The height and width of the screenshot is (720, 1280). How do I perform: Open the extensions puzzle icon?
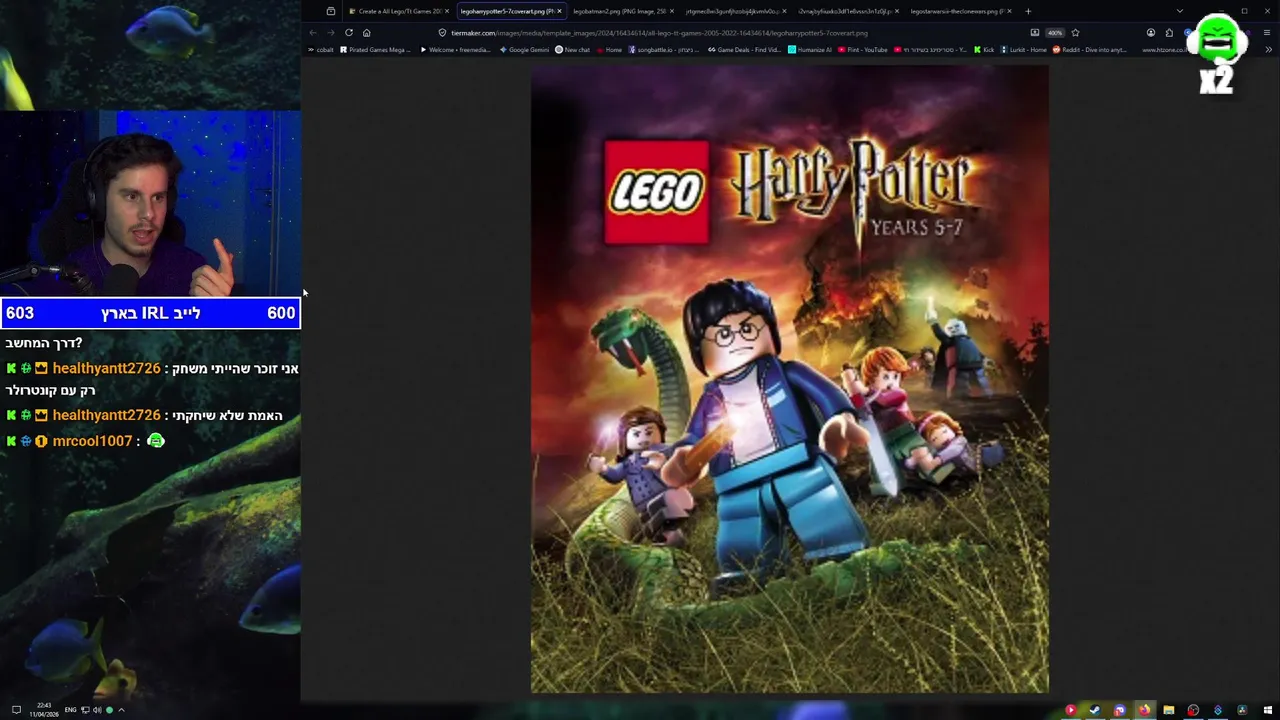(x=1169, y=32)
